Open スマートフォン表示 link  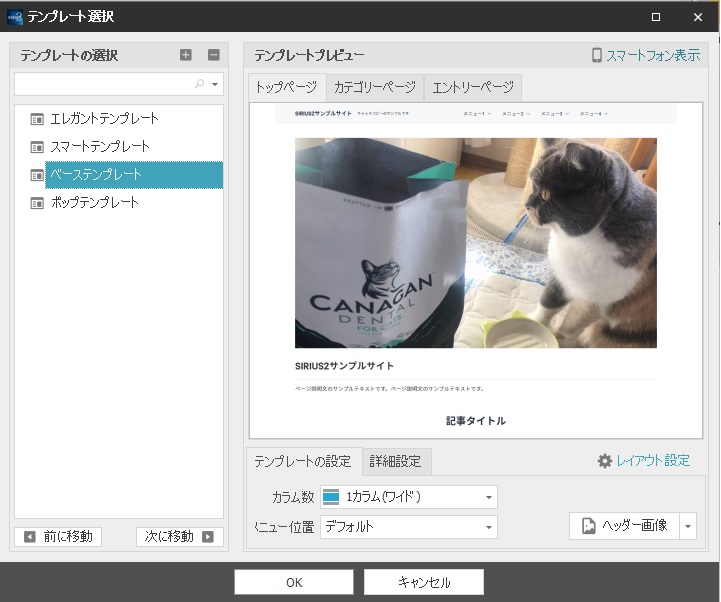(x=653, y=55)
